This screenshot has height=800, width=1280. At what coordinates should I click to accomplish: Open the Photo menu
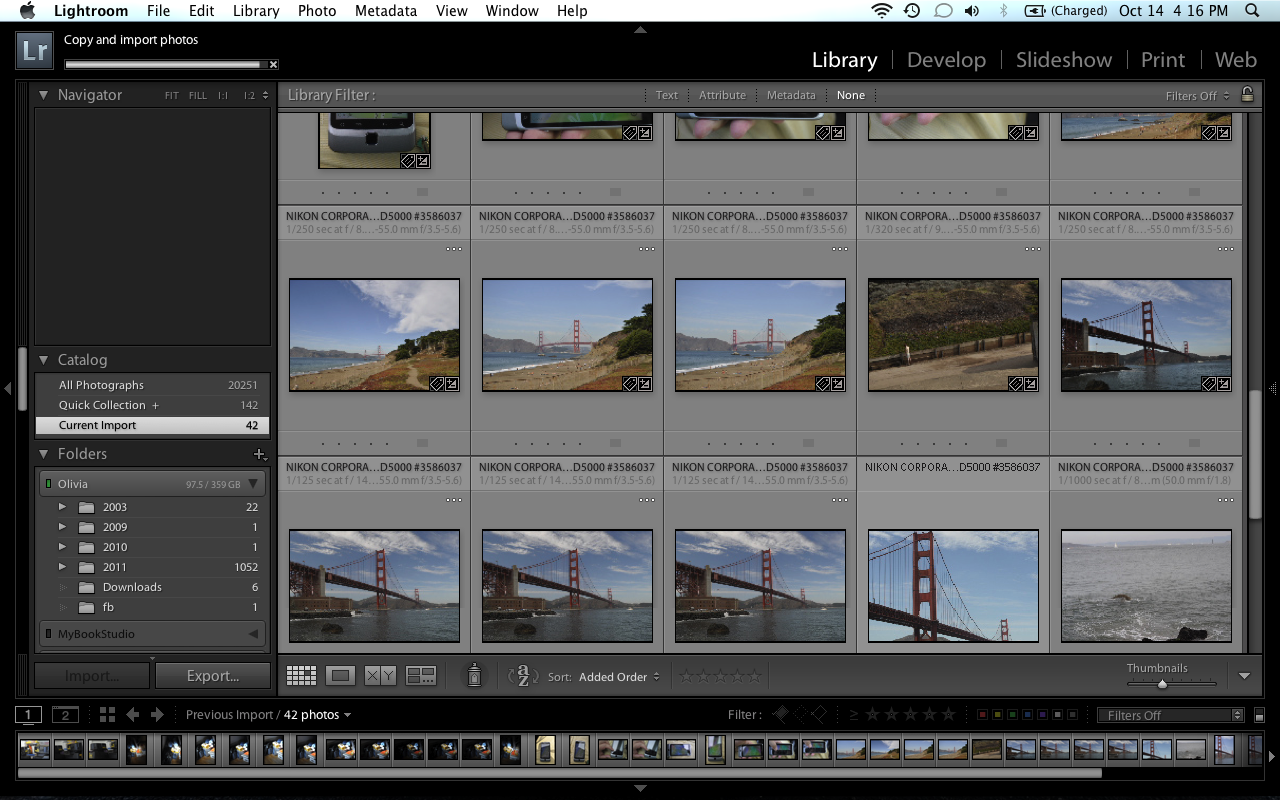pyautogui.click(x=317, y=11)
